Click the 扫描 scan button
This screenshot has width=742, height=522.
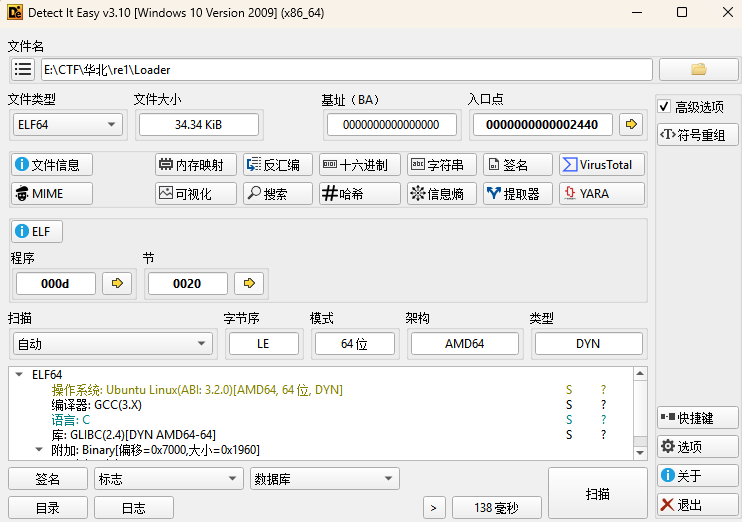tap(598, 494)
